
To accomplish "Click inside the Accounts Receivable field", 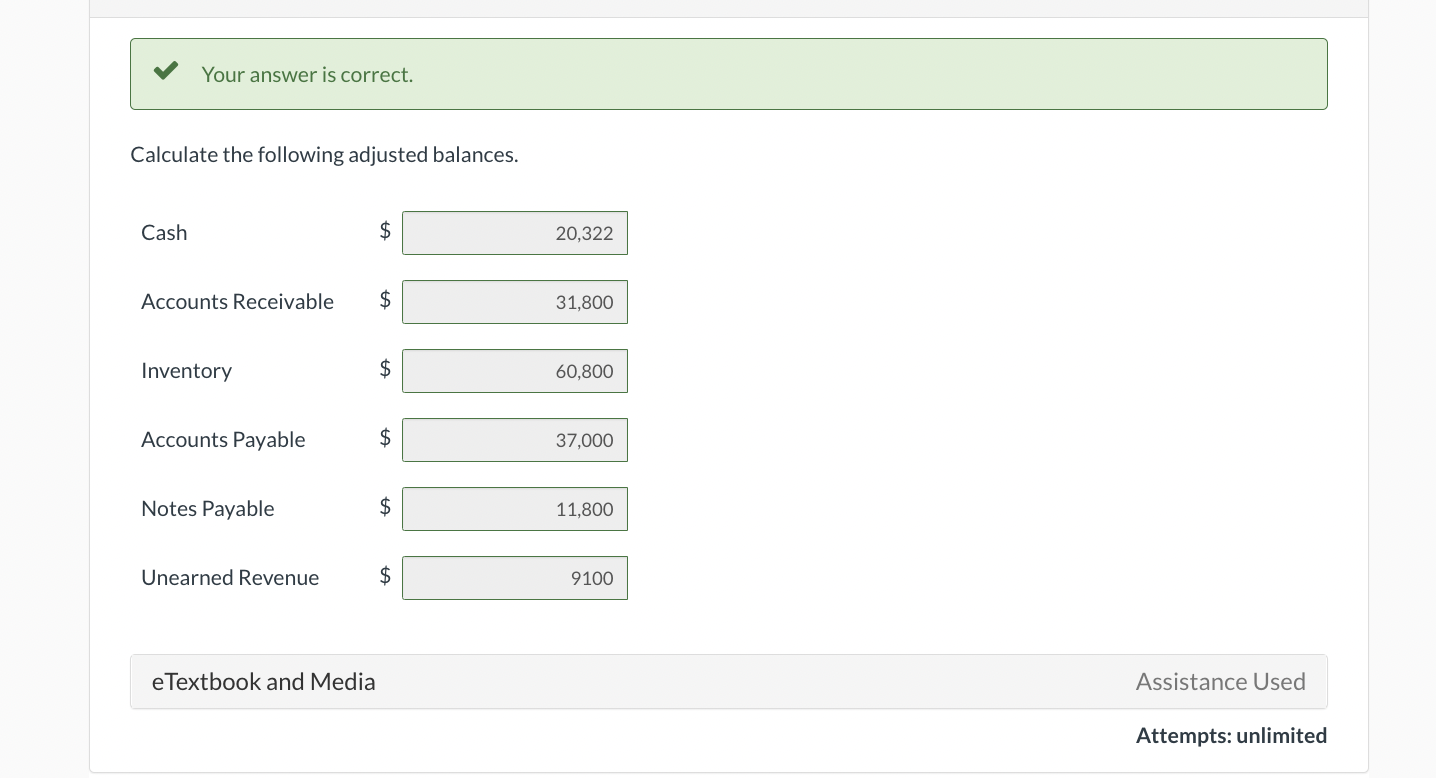I will pyautogui.click(x=514, y=302).
